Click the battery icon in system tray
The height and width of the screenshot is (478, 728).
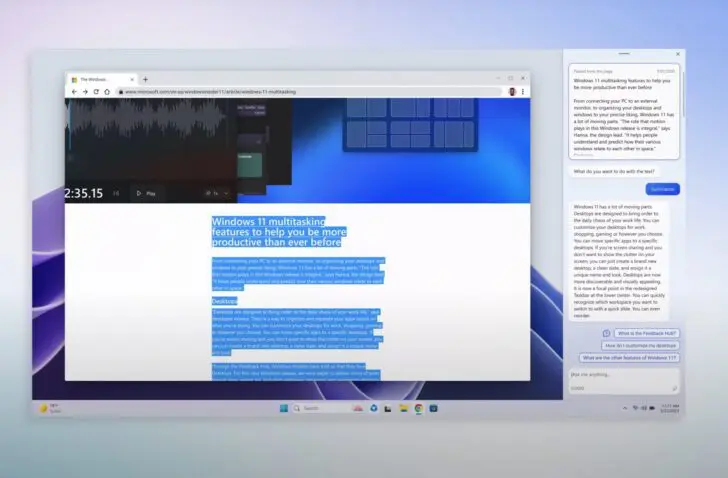tap(652, 408)
